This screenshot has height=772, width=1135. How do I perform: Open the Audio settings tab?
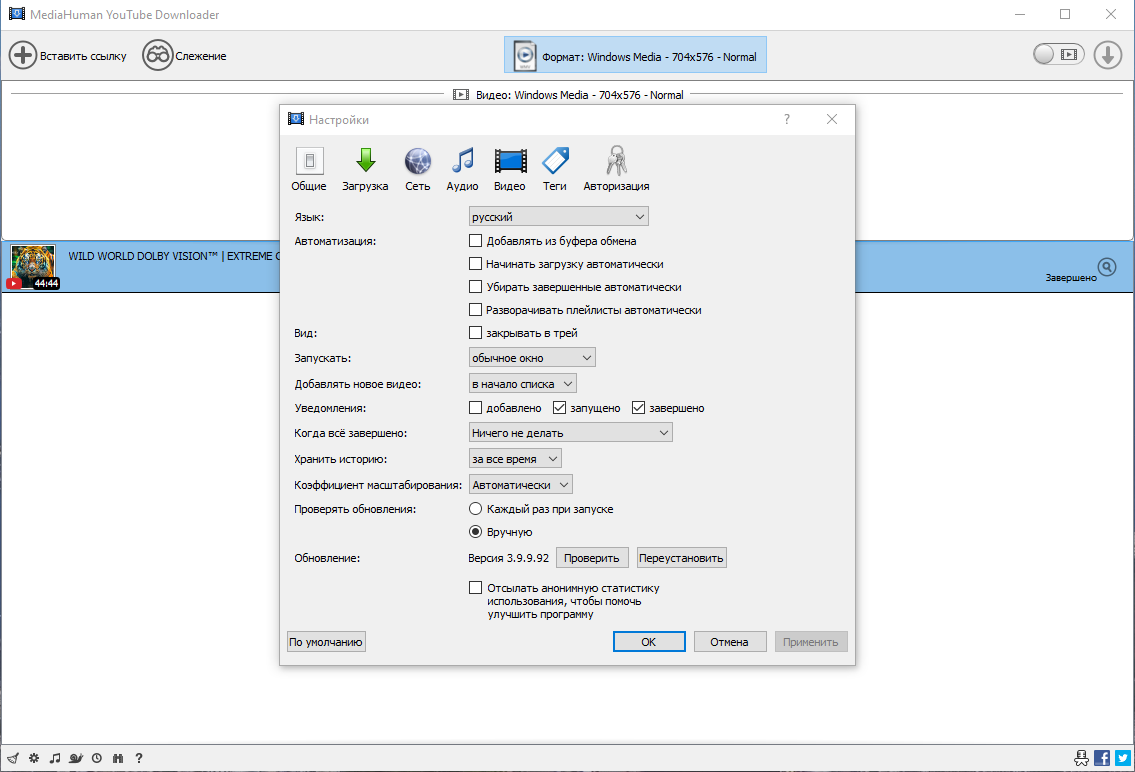coord(462,169)
